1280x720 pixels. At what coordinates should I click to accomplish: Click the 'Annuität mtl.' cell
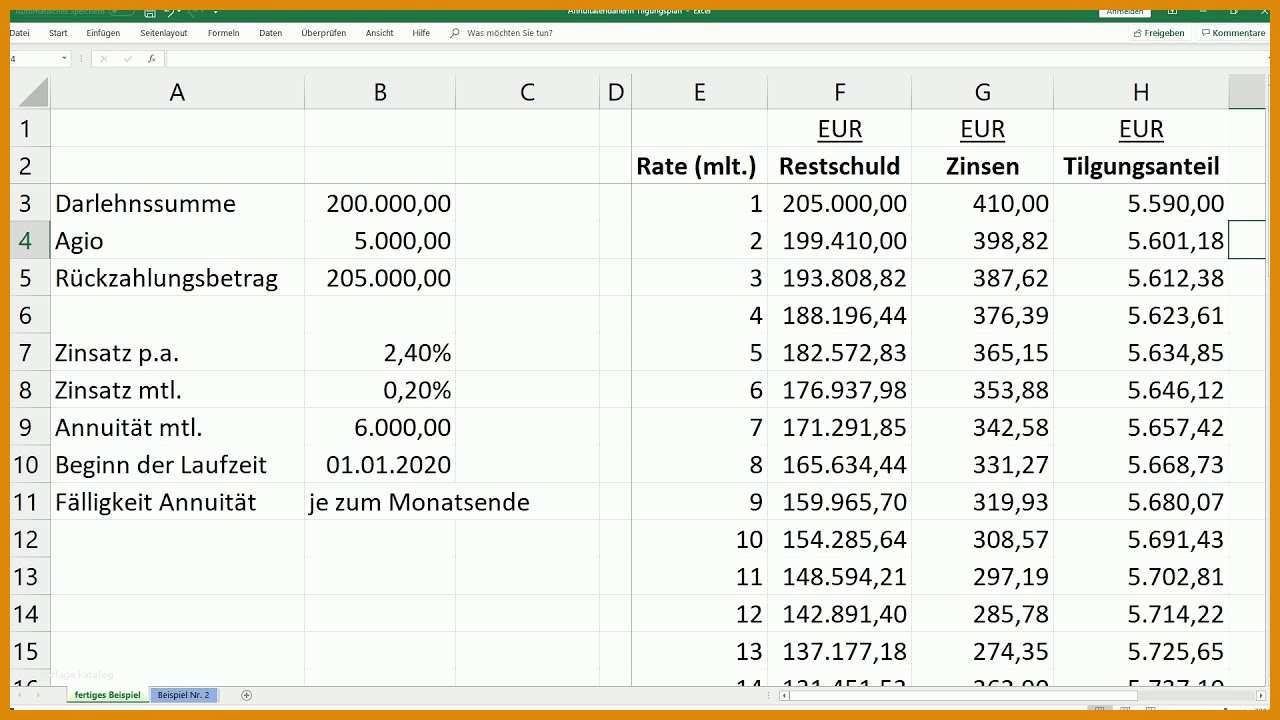pos(177,427)
